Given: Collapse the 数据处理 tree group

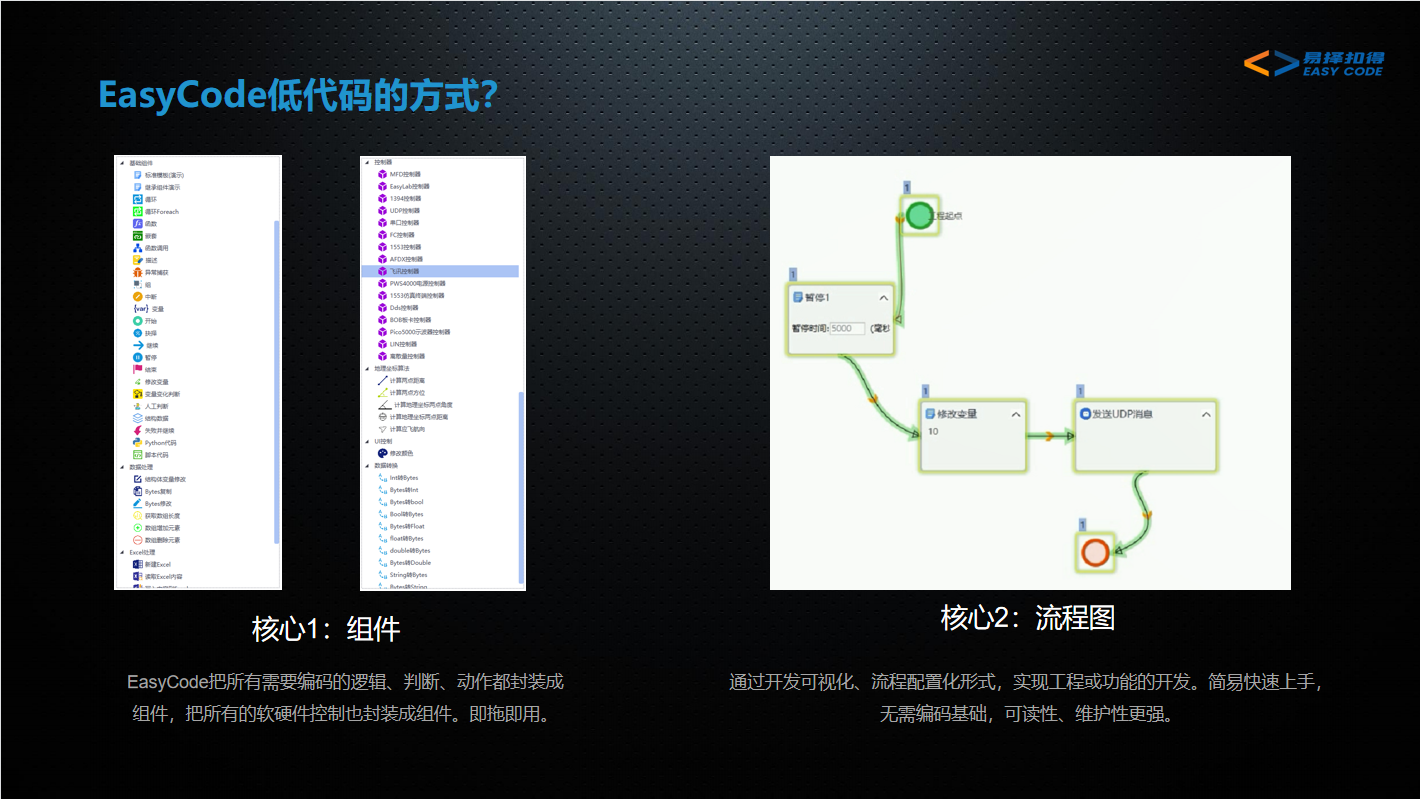Looking at the screenshot, I should (122, 467).
